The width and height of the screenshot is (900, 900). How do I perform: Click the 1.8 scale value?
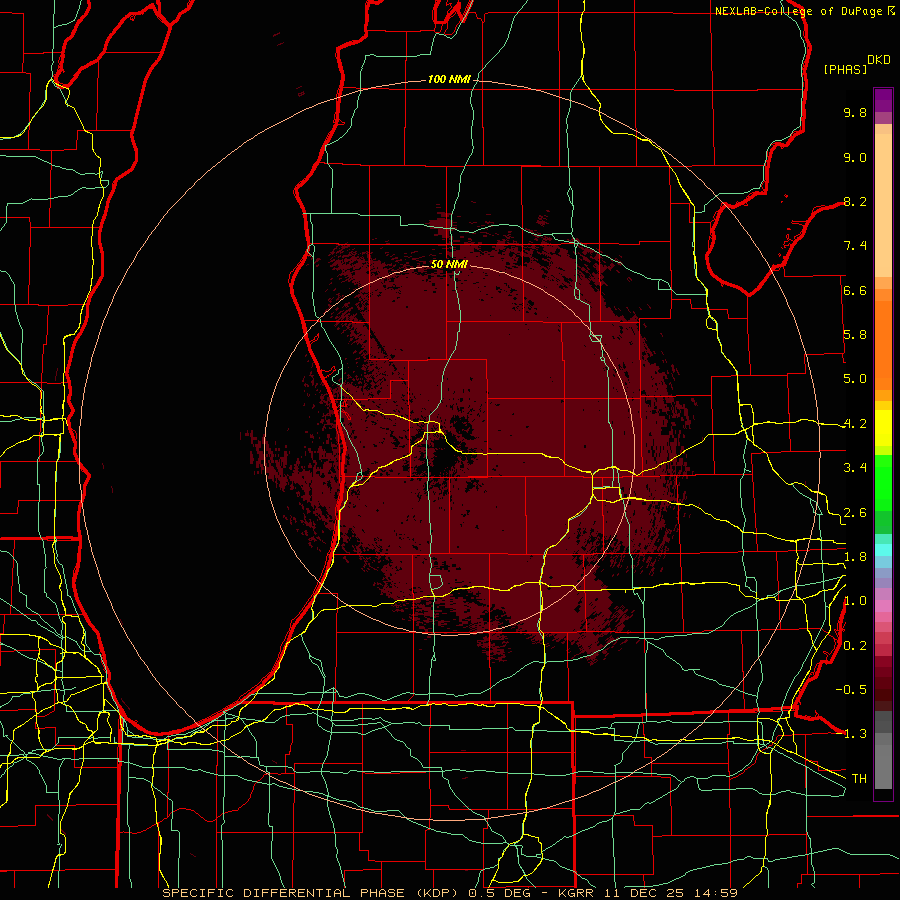[855, 557]
